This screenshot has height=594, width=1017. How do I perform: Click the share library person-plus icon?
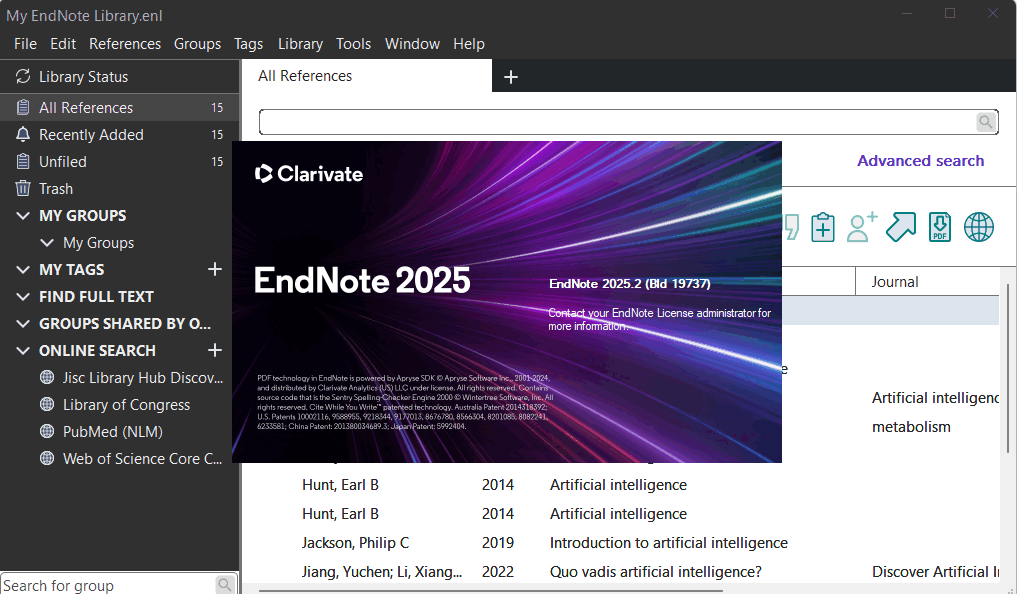click(x=861, y=228)
